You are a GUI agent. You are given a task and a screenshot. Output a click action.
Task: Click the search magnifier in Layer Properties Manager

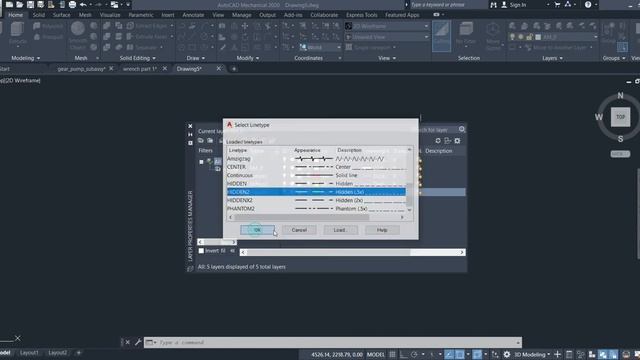(x=462, y=129)
